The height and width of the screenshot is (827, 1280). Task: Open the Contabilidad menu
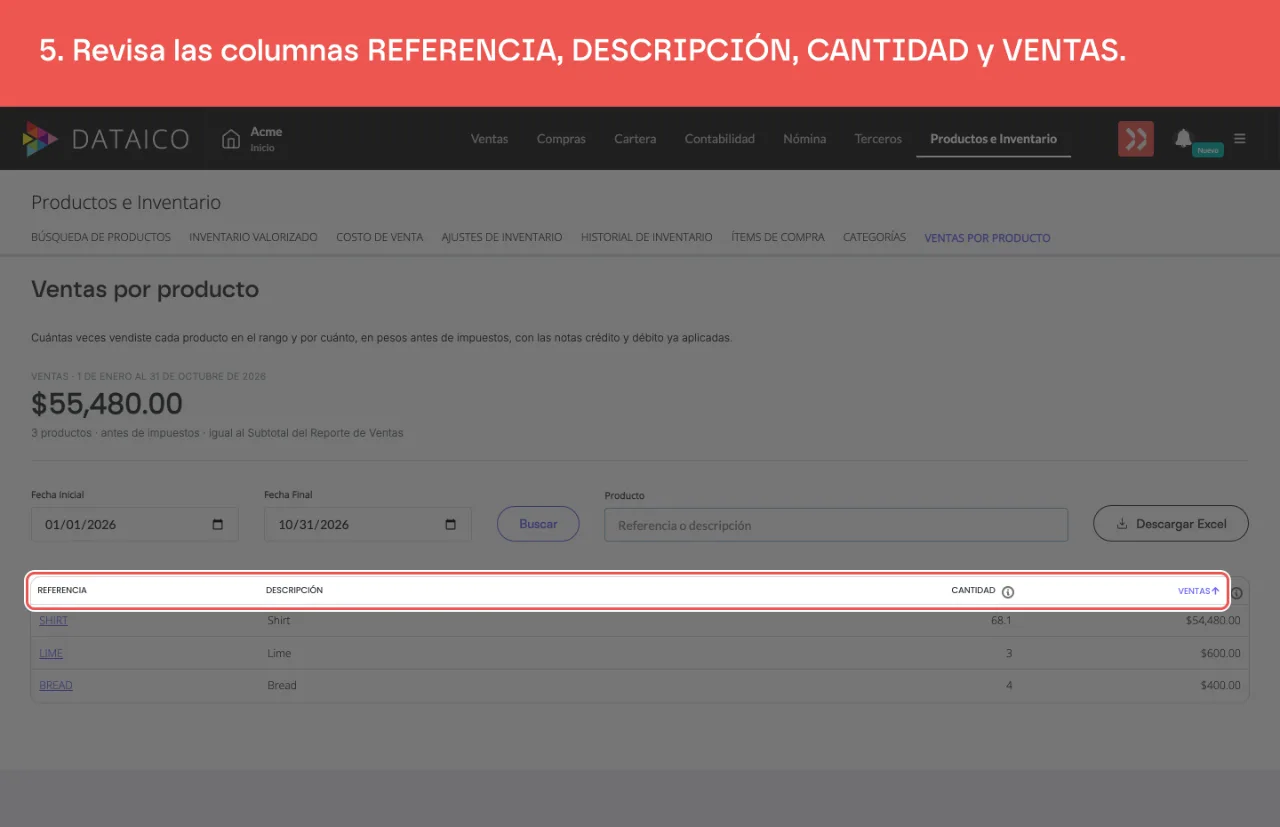720,139
